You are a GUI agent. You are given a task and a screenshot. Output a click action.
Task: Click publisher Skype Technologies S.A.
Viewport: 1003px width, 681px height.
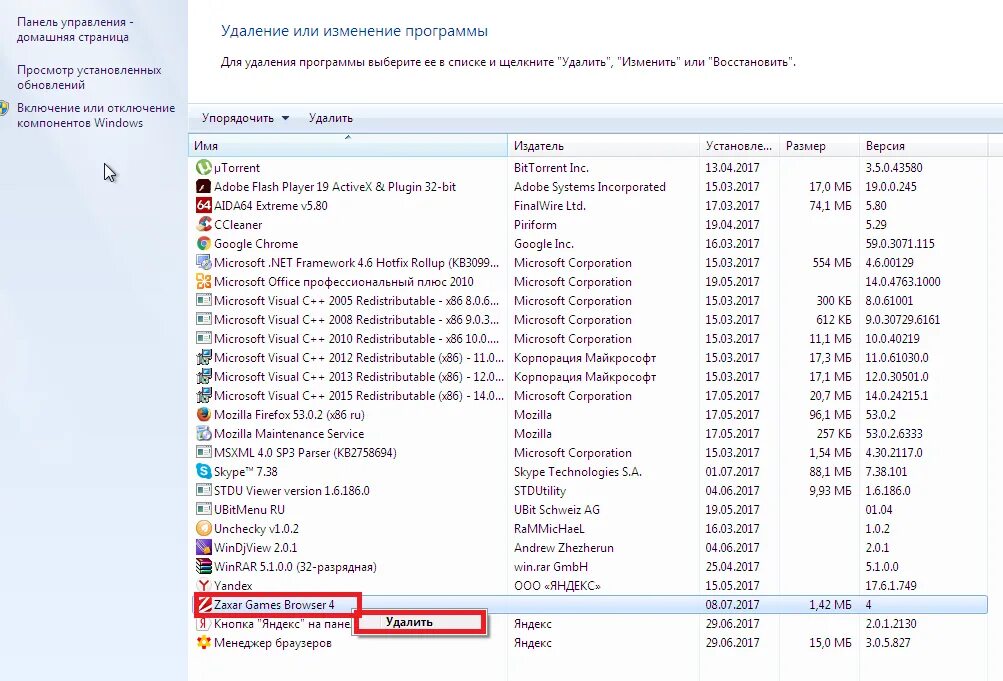578,471
